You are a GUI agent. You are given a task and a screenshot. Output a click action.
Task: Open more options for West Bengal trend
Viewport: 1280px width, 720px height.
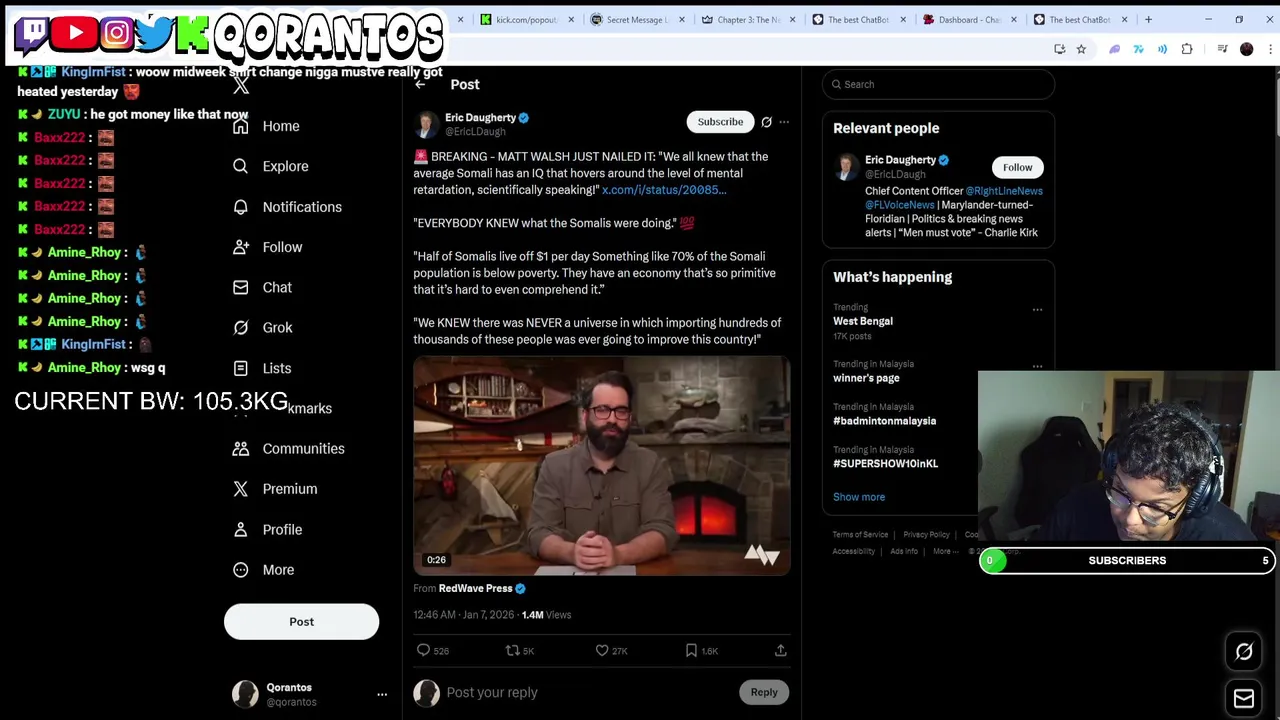pyautogui.click(x=1037, y=310)
